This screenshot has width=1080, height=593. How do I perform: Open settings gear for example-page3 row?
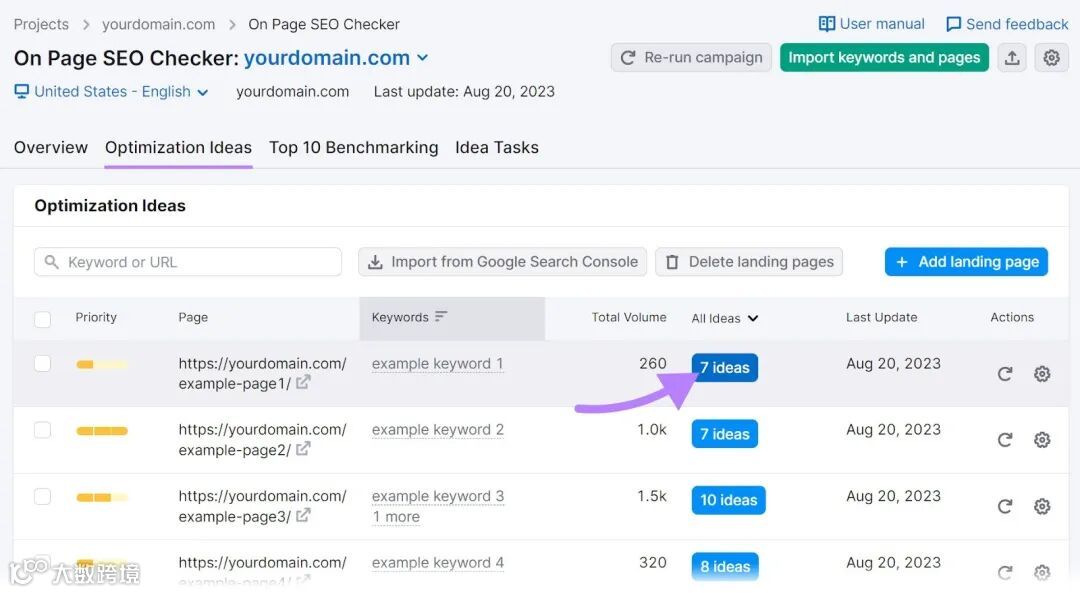coord(1042,506)
